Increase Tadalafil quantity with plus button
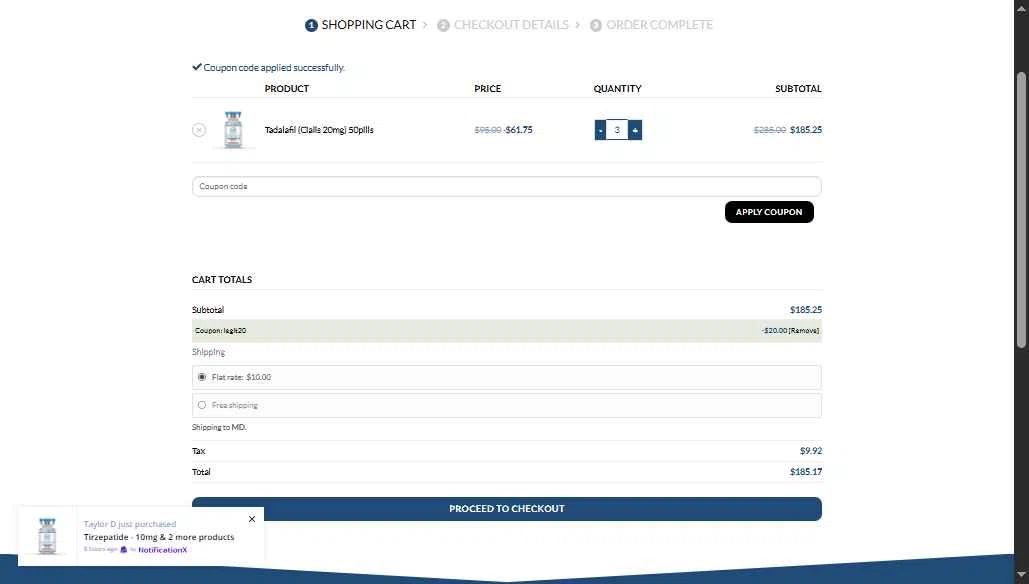 click(x=635, y=130)
